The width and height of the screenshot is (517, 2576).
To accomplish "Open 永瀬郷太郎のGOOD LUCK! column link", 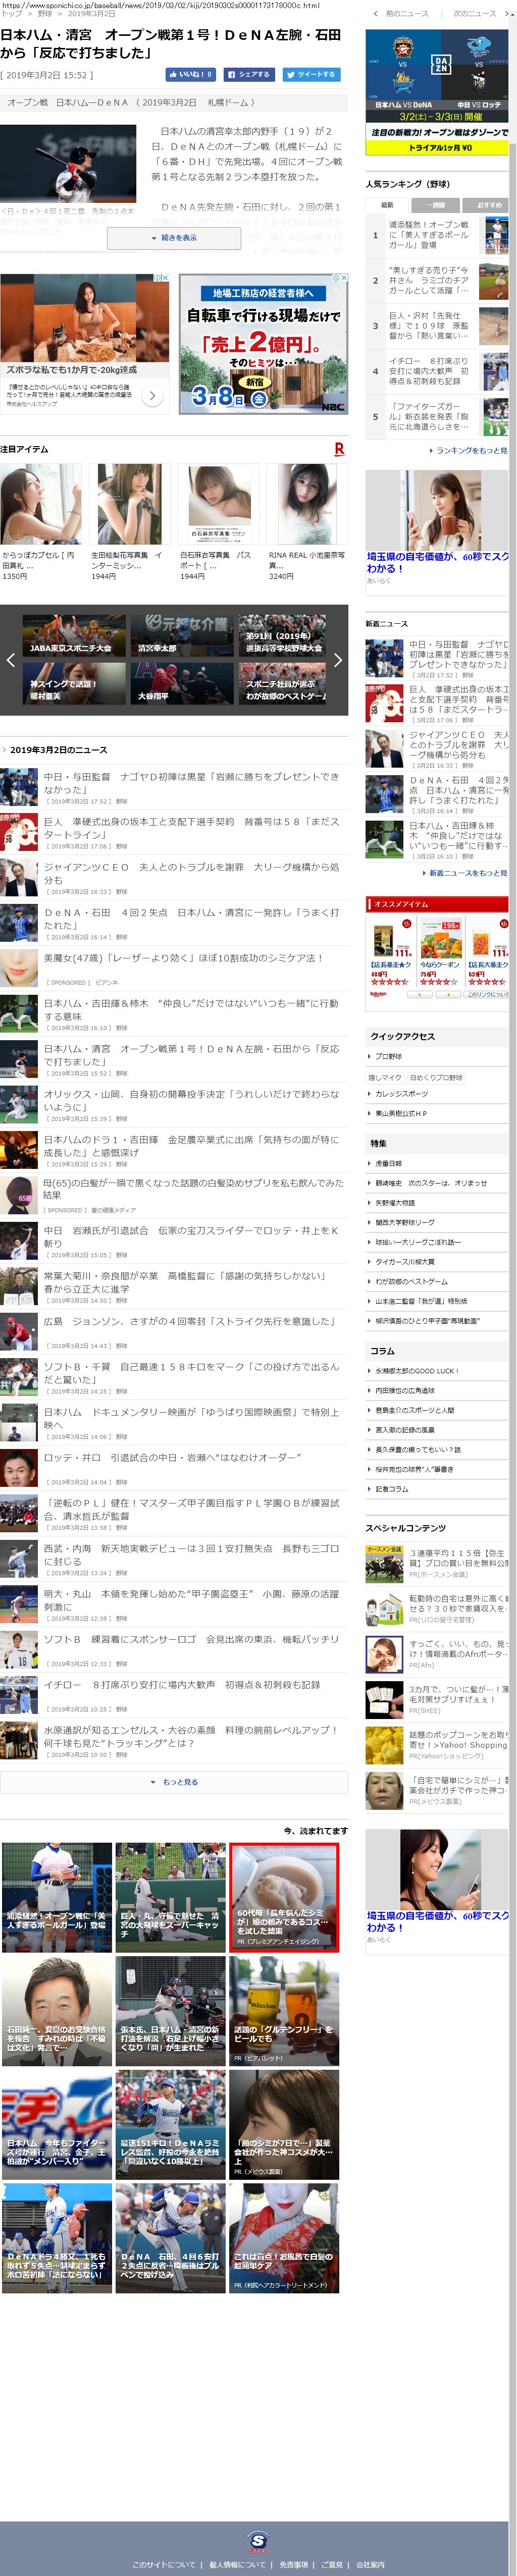I will pos(417,1371).
